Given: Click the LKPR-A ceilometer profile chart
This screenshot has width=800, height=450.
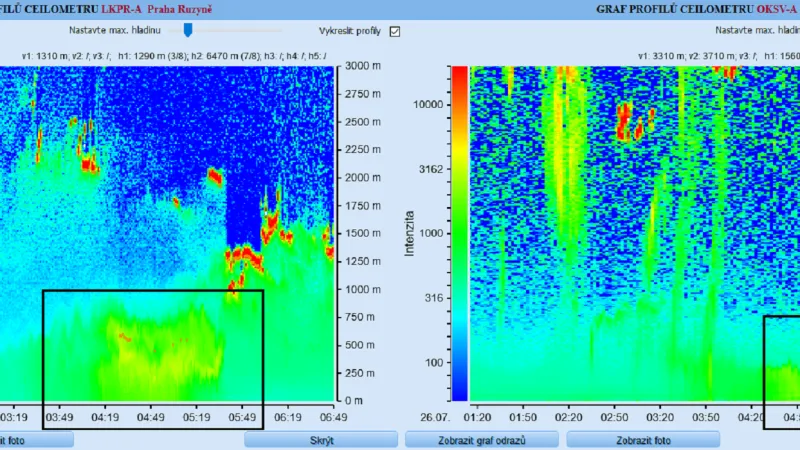Looking at the screenshot, I should (x=167, y=233).
